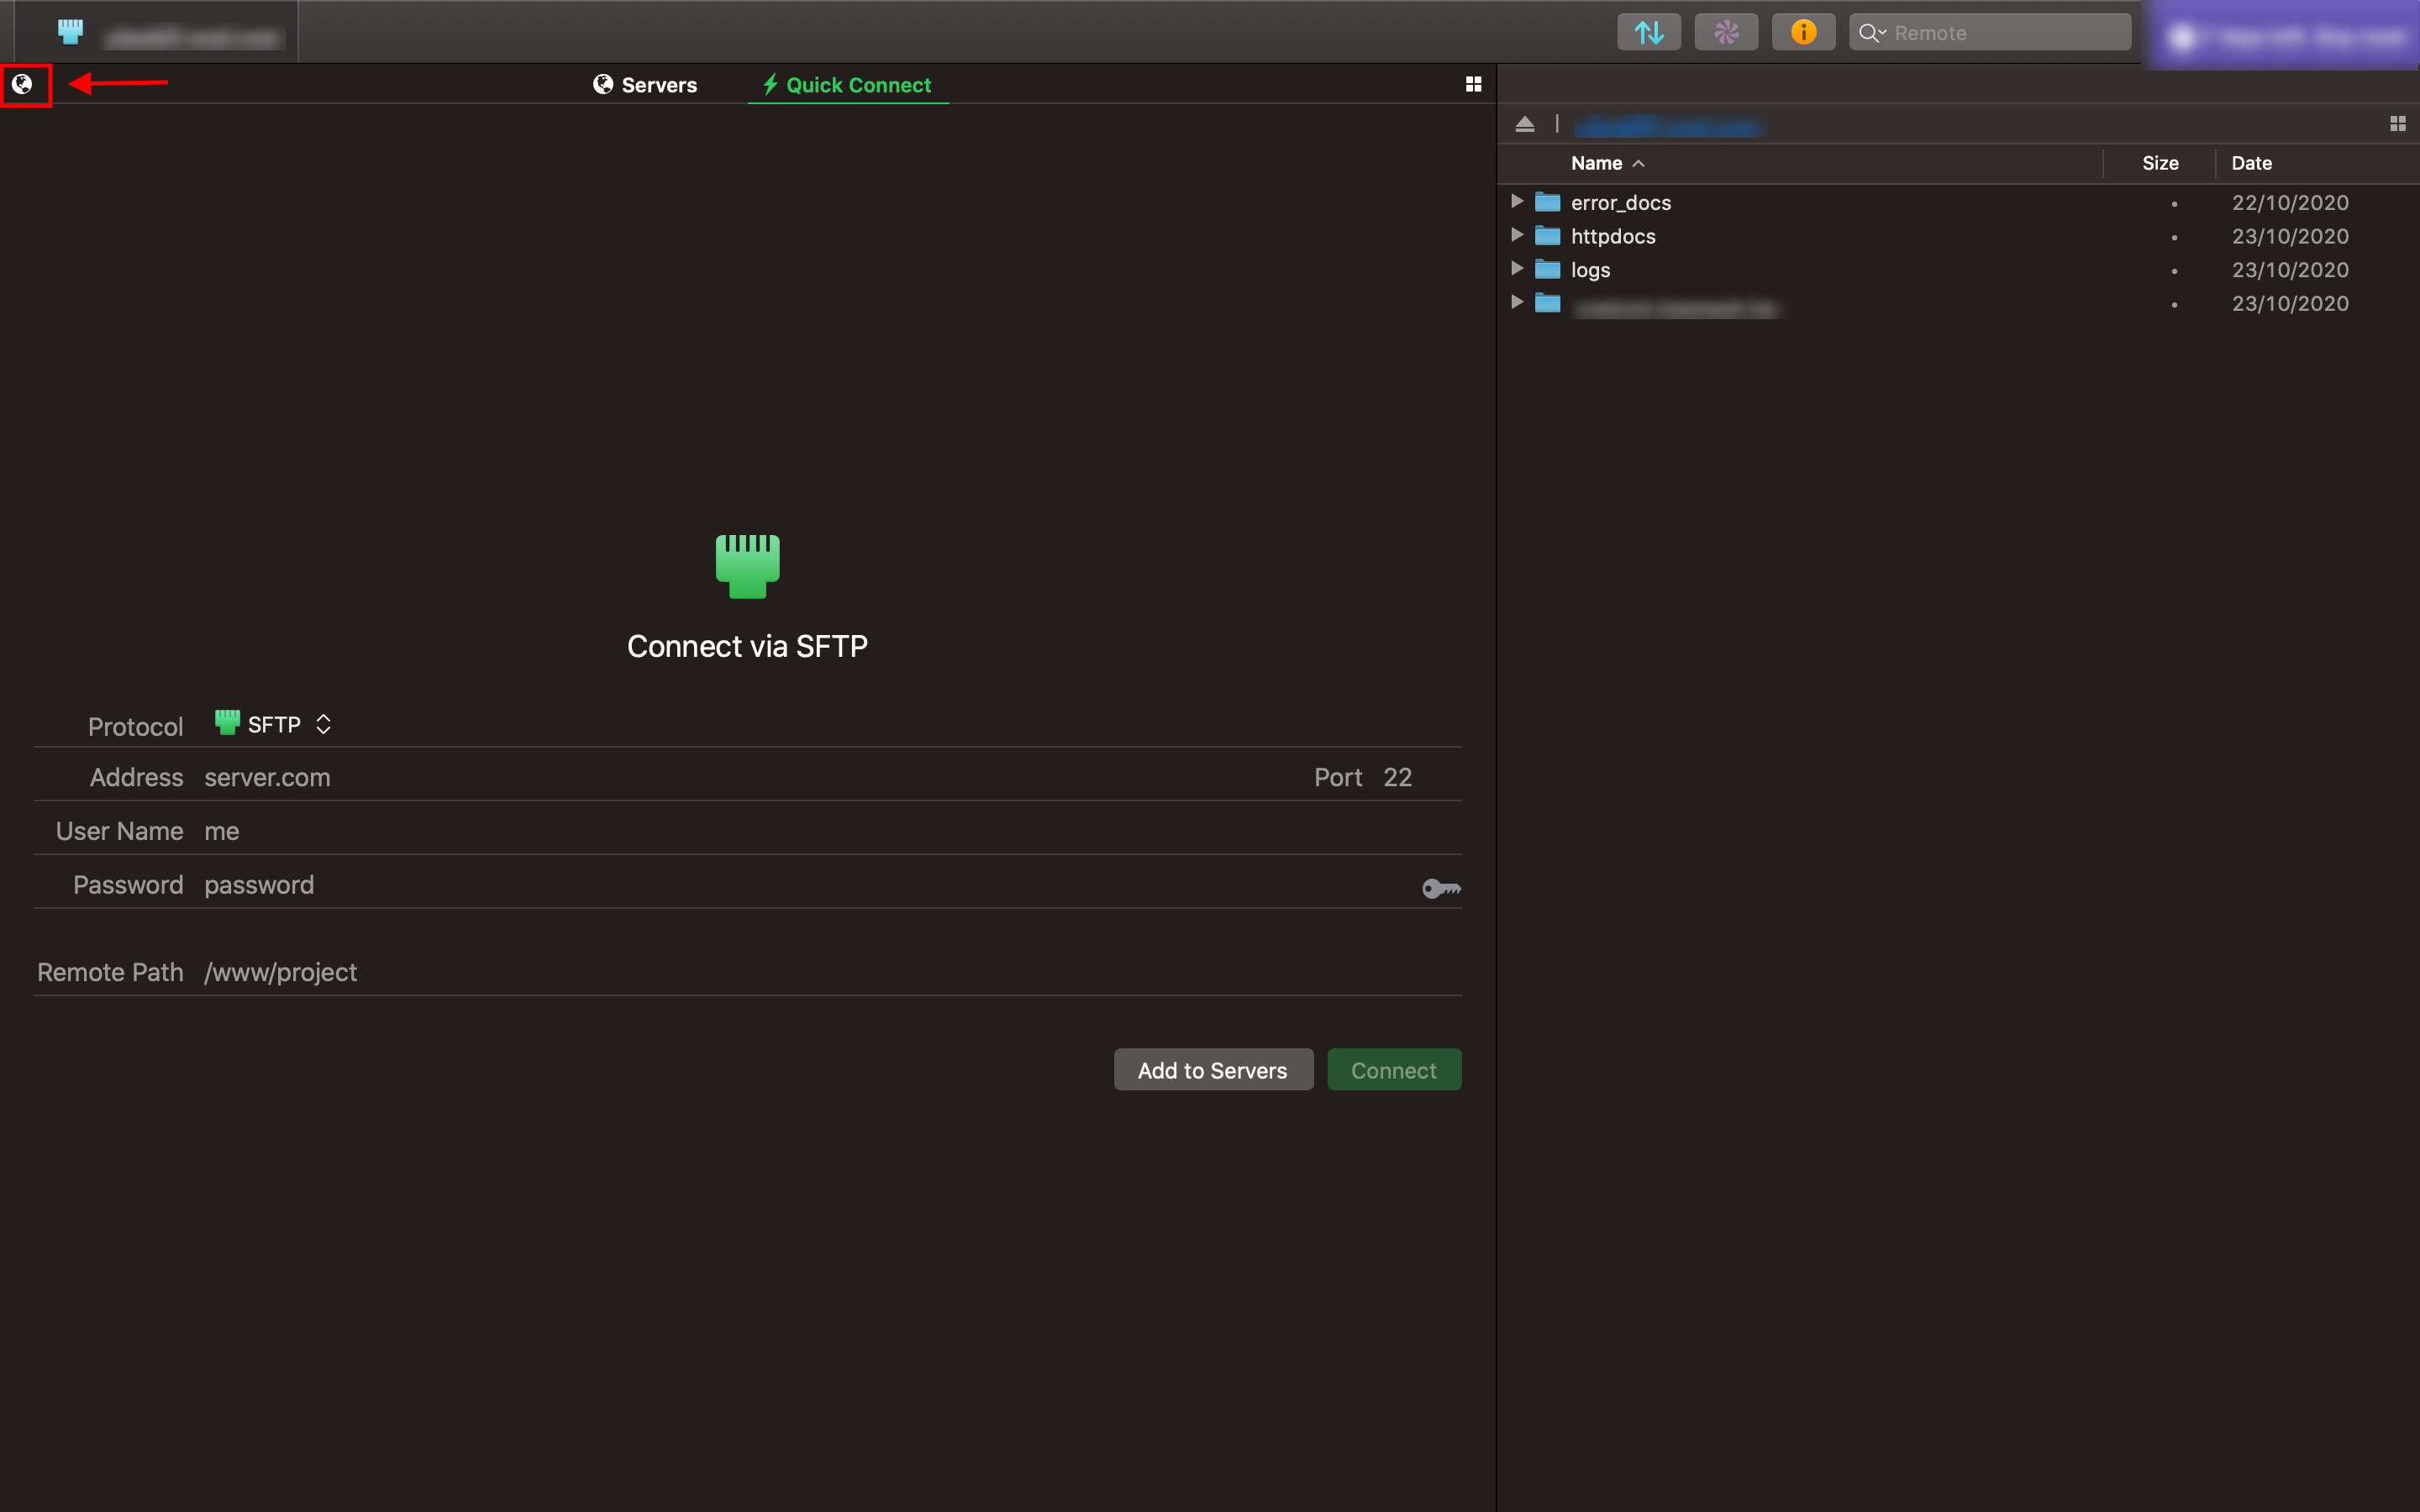This screenshot has width=2420, height=1512.
Task: Expand the blurred-name folder
Action: tap(1517, 302)
